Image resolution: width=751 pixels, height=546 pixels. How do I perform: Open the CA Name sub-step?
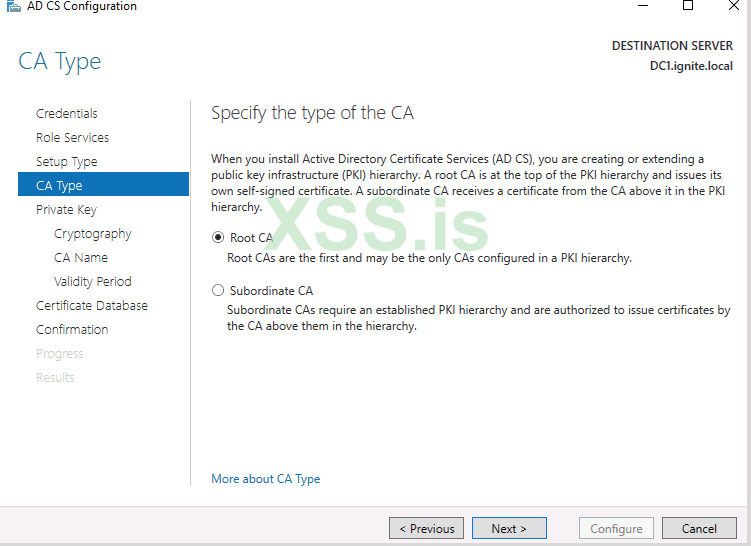coord(81,258)
